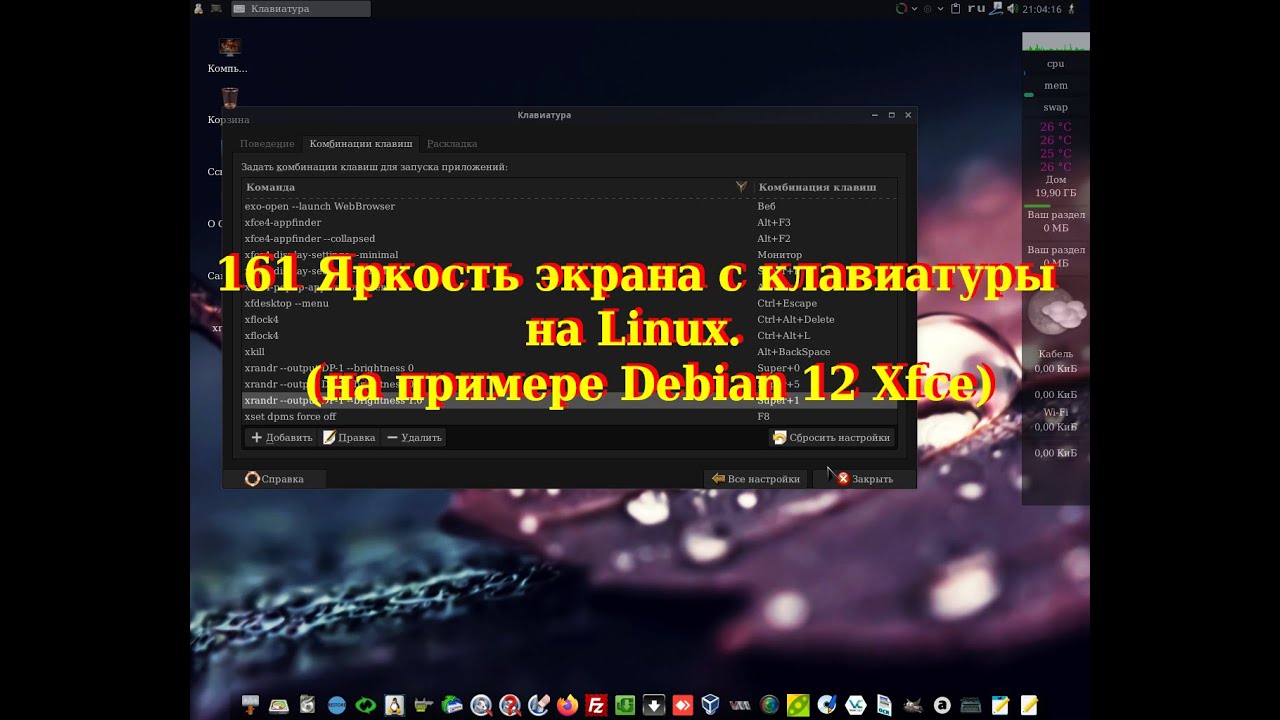Click the ru keyboard layout indicator
Screen dimensions: 1280x720
tap(977, 8)
